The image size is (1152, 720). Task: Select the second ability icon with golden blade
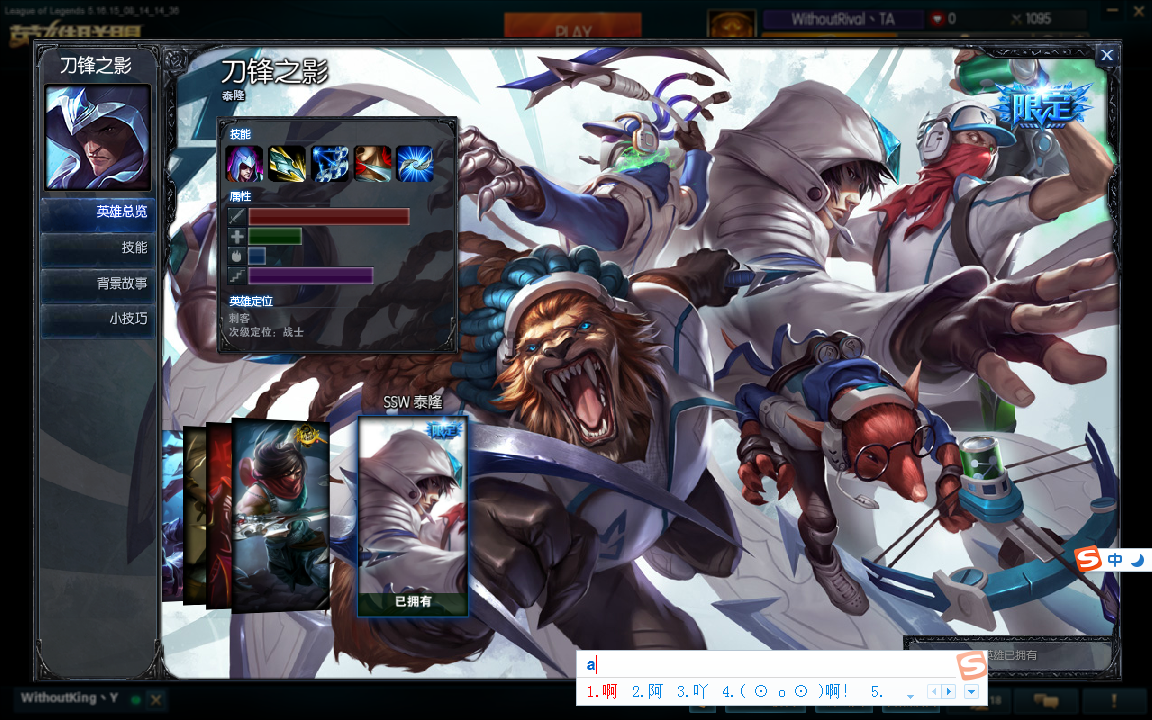287,163
